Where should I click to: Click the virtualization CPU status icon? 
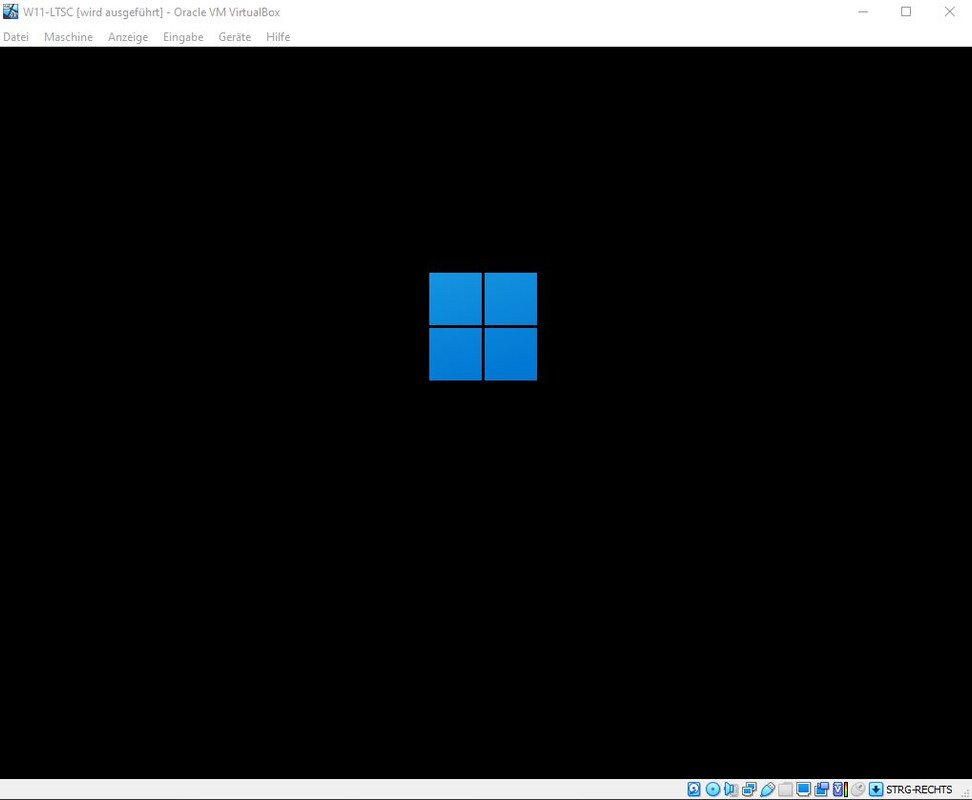click(x=840, y=789)
